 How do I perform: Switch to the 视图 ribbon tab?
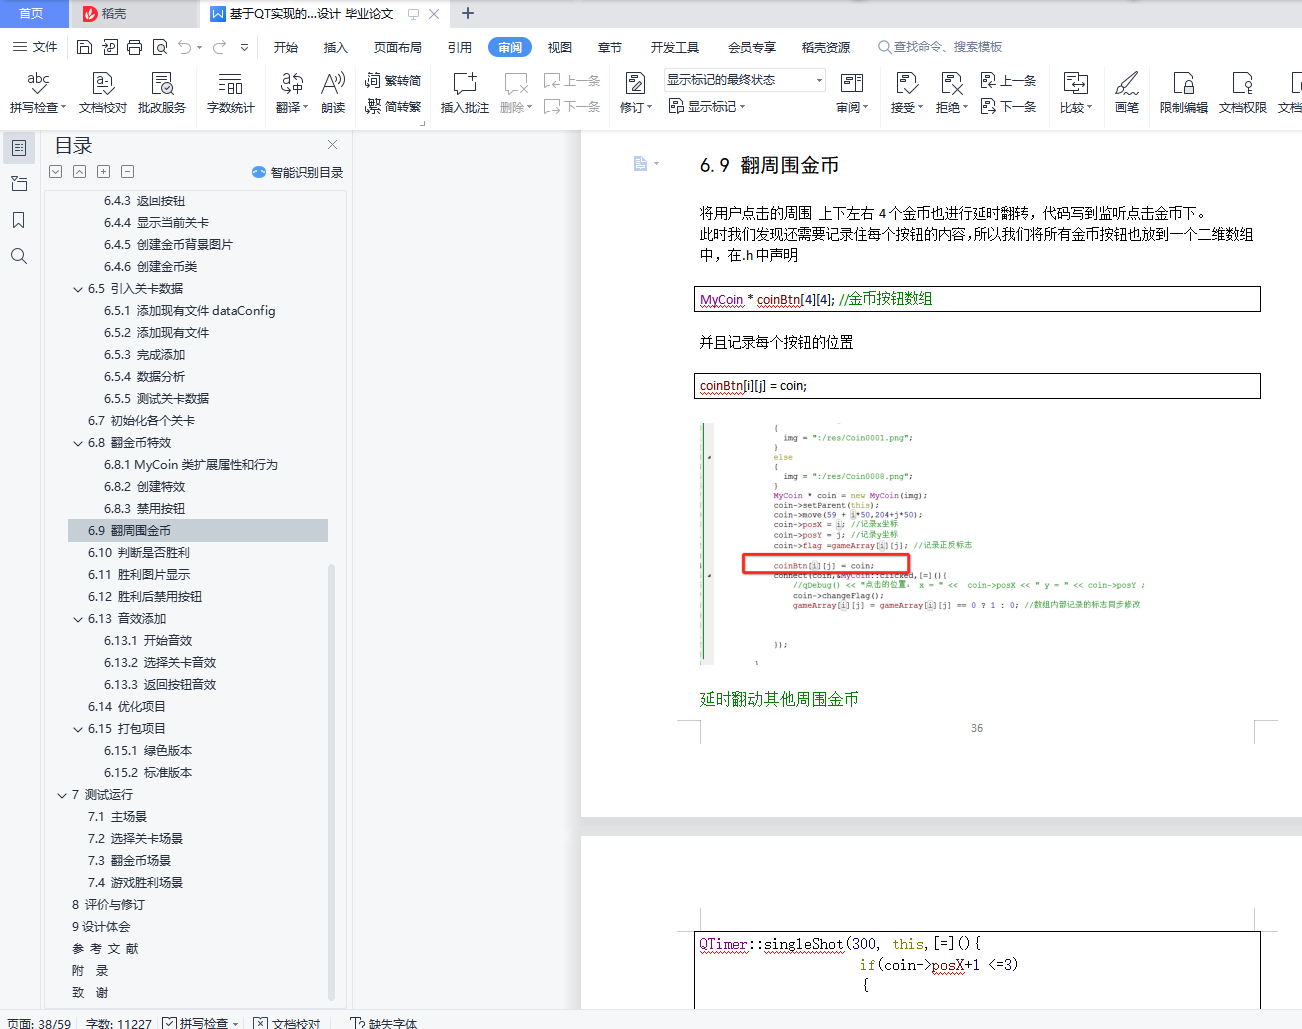[560, 46]
